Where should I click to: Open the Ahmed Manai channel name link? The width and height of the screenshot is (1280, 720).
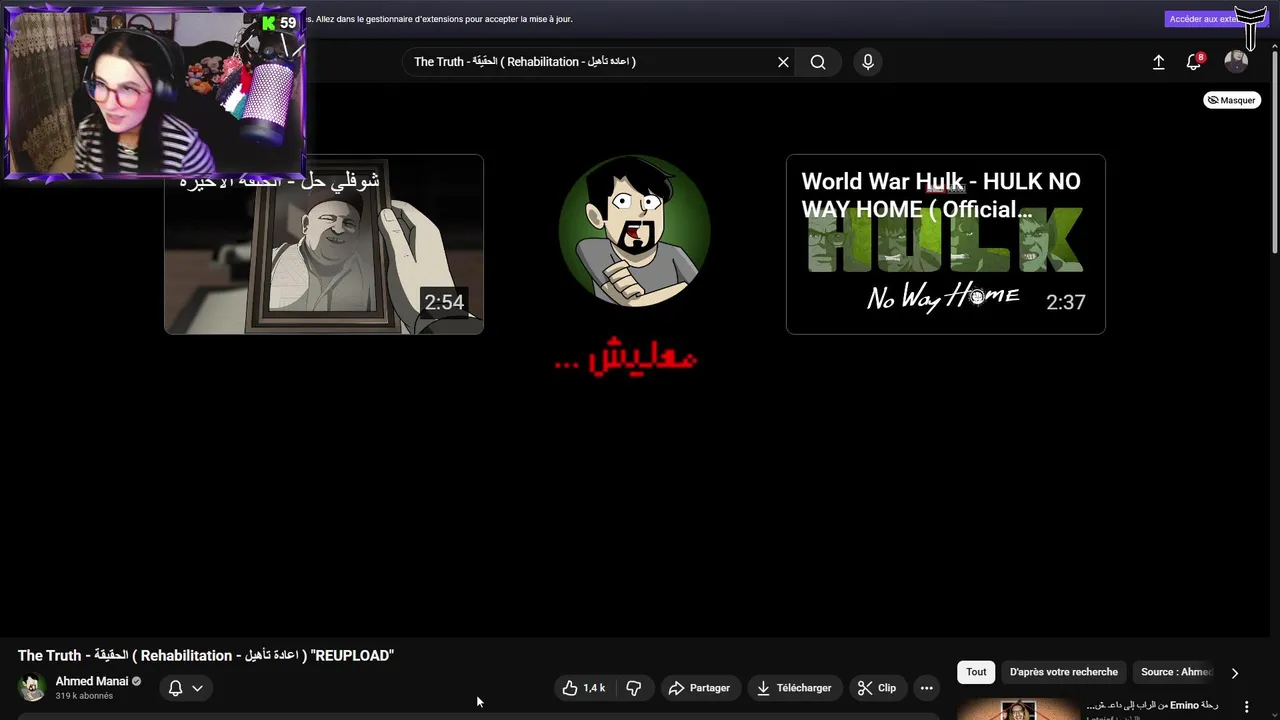(92, 681)
